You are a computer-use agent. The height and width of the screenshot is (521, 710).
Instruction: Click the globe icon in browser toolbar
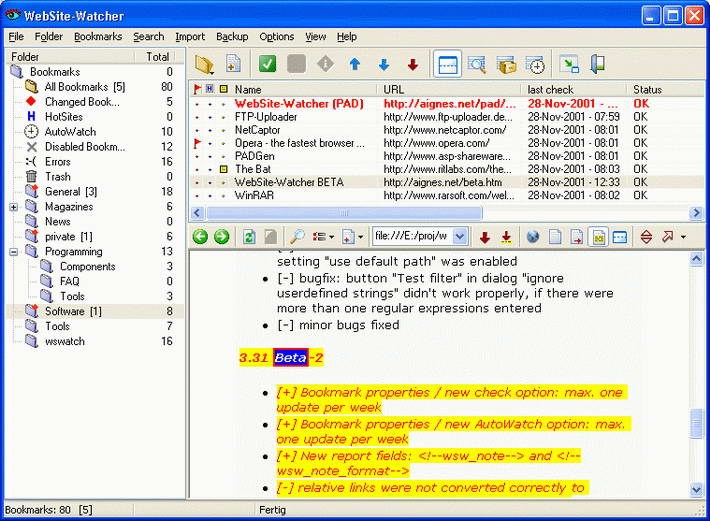(532, 237)
